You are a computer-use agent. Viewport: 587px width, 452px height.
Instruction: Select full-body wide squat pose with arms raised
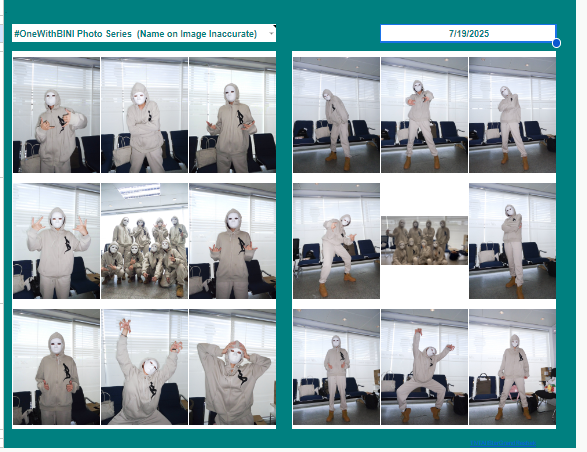pyautogui.click(x=424, y=367)
